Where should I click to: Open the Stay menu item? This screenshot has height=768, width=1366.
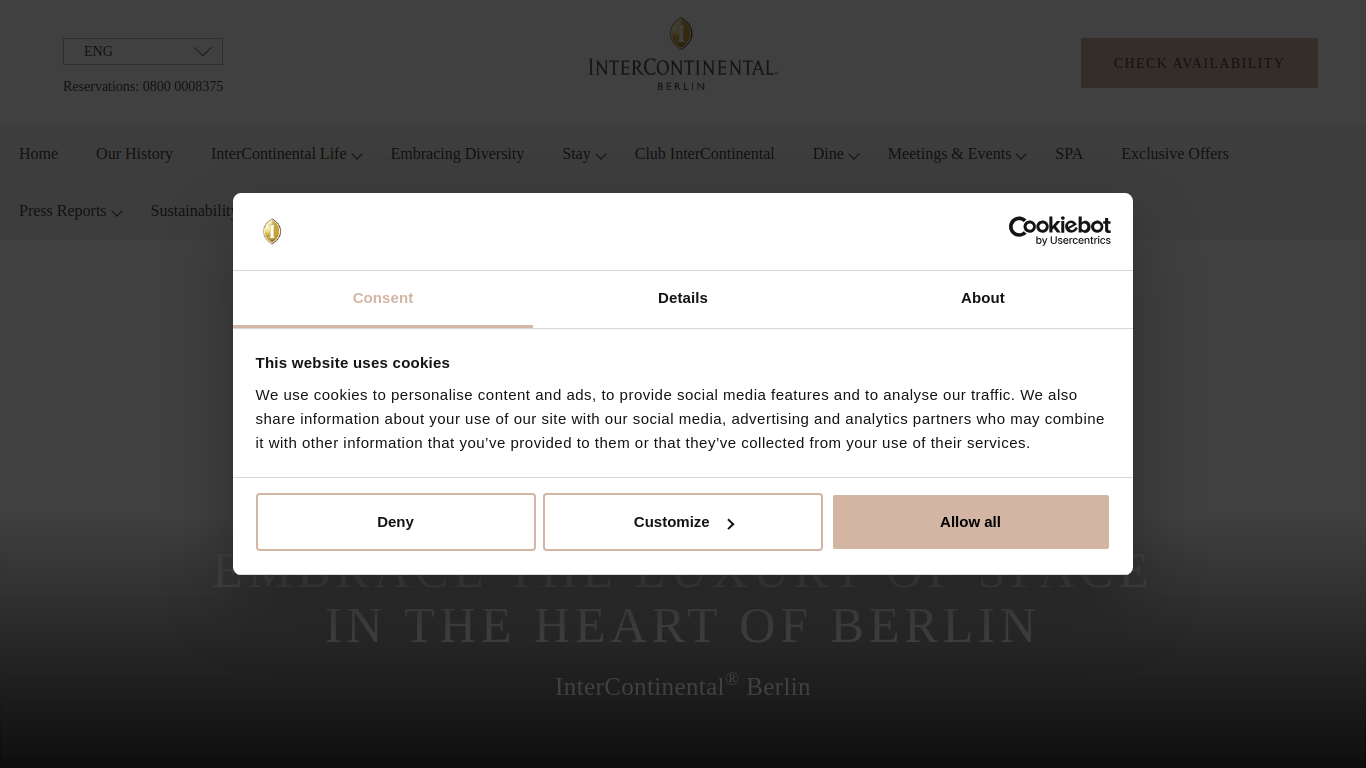576,154
